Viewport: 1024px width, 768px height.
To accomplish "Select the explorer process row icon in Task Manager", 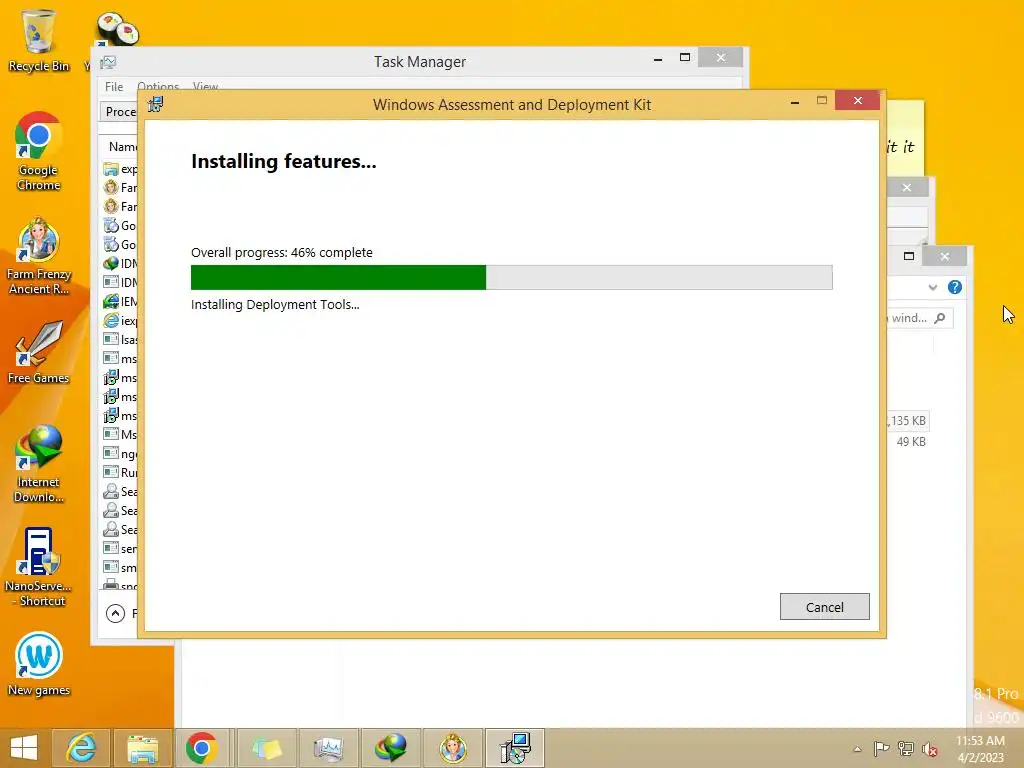I will coord(110,169).
